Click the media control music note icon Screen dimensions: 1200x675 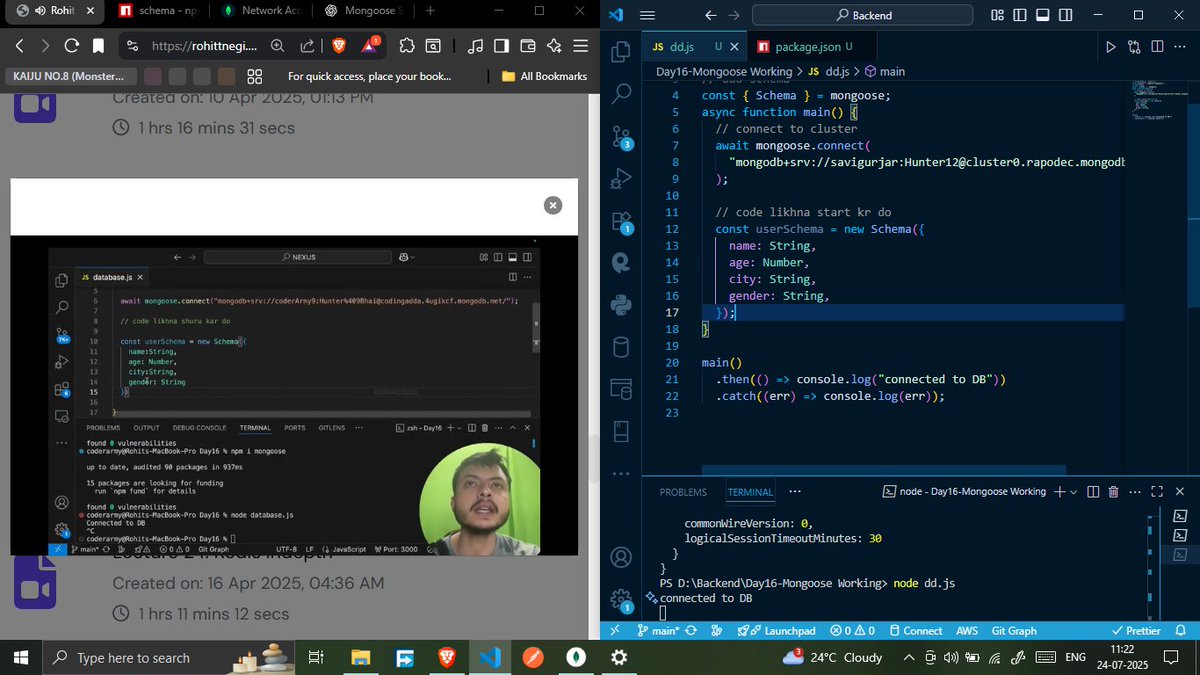pyautogui.click(x=475, y=46)
